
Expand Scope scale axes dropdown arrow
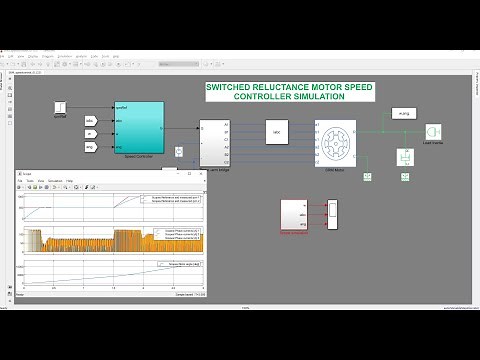click(x=81, y=187)
